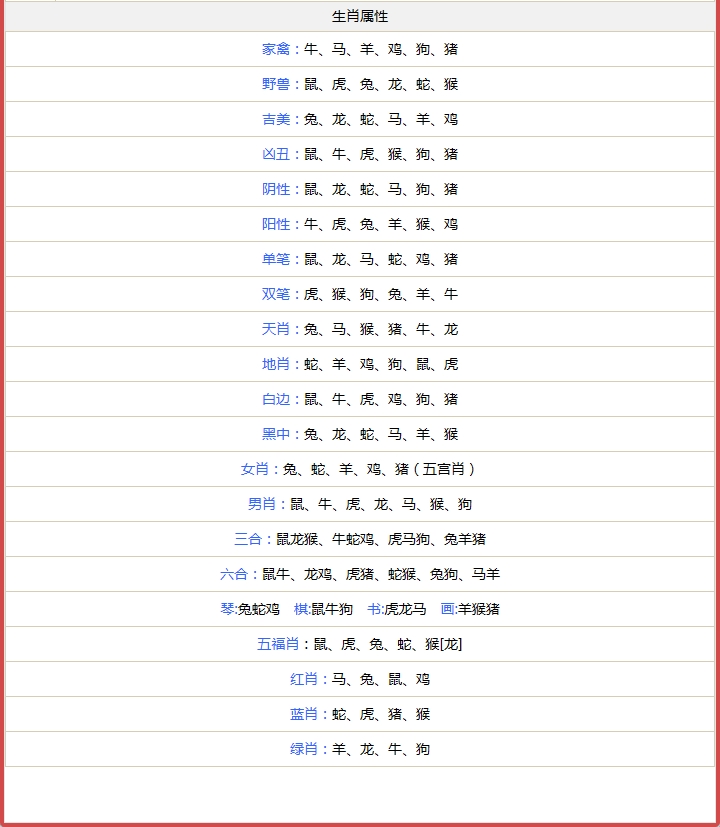This screenshot has height=827, width=720.
Task: Select the 女肖 label
Action: (x=255, y=469)
